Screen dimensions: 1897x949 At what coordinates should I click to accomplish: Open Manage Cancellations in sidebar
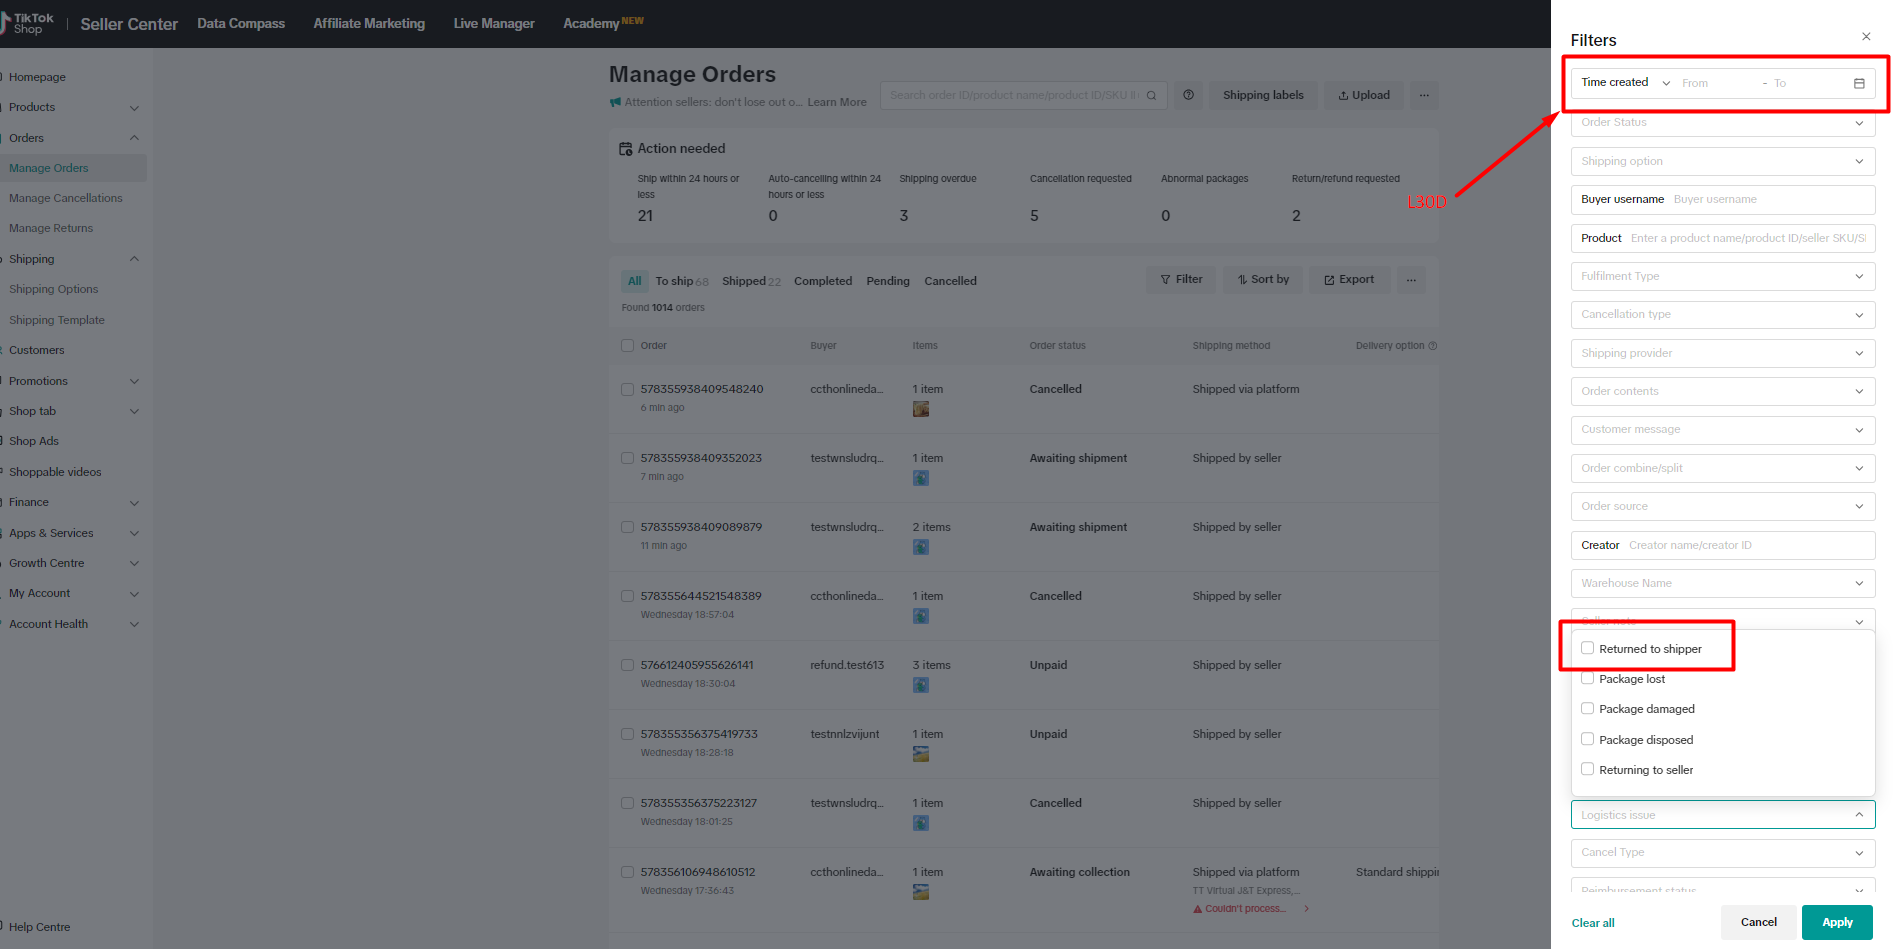pos(66,198)
